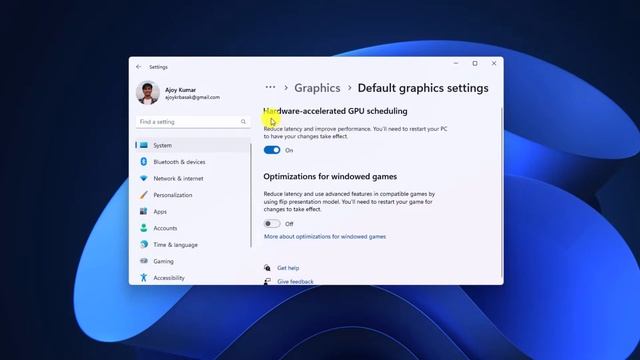Click the Accessibility figure icon

pos(144,278)
